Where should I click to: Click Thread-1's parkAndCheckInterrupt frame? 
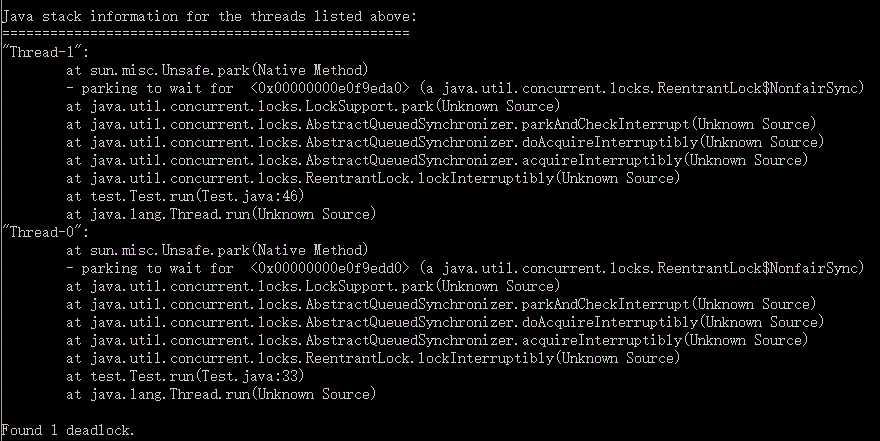441,124
